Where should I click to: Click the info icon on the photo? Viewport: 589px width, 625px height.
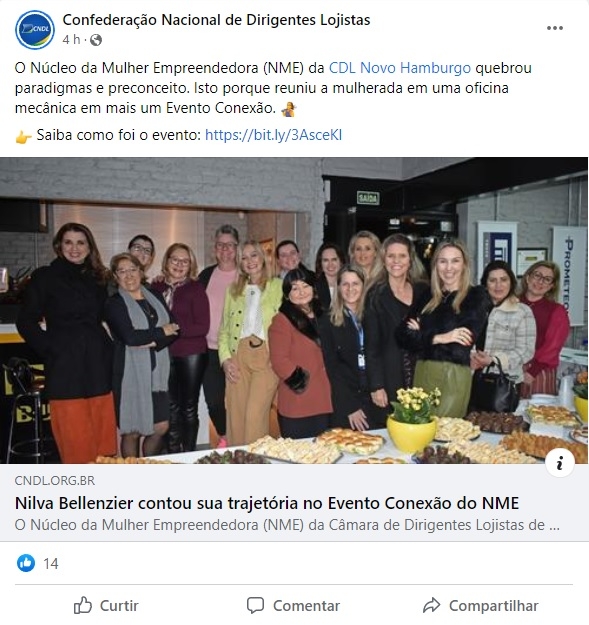pyautogui.click(x=560, y=463)
